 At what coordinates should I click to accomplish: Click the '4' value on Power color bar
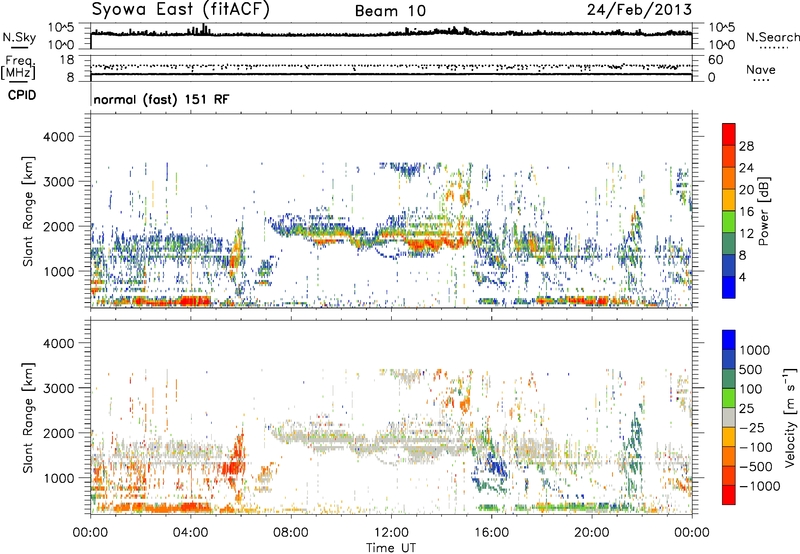(743, 278)
